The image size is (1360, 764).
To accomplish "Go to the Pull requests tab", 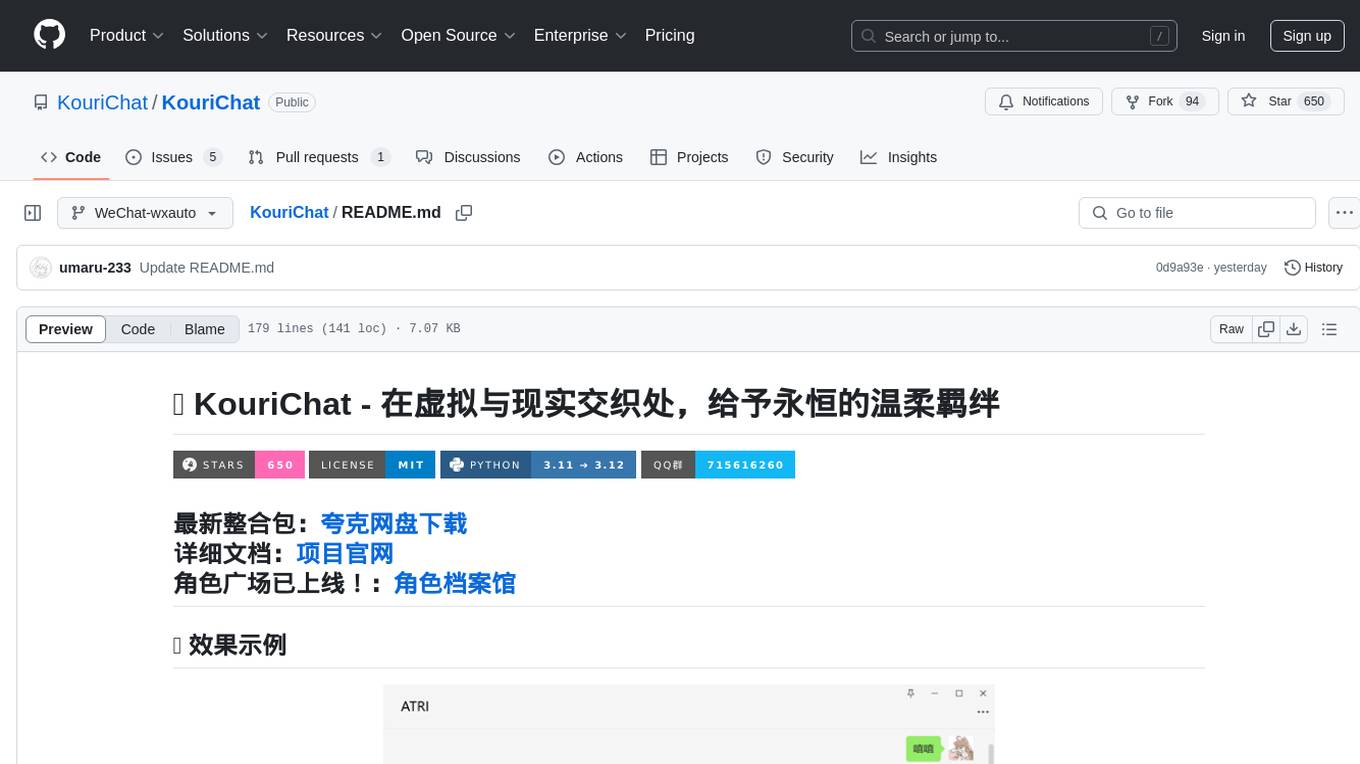I will click(317, 157).
